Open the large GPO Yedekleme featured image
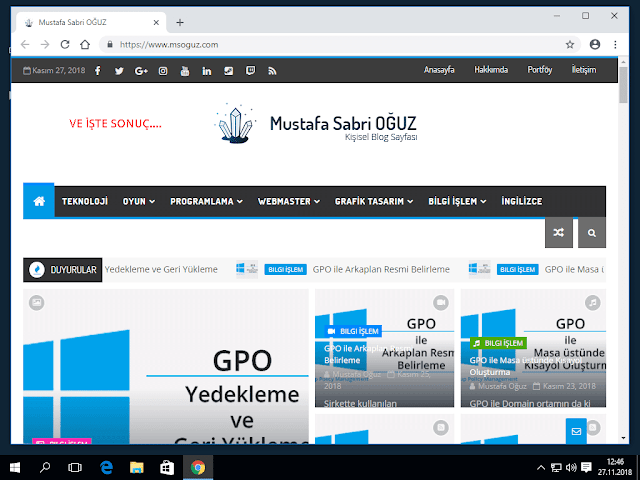This screenshot has height=480, width=640. 166,367
